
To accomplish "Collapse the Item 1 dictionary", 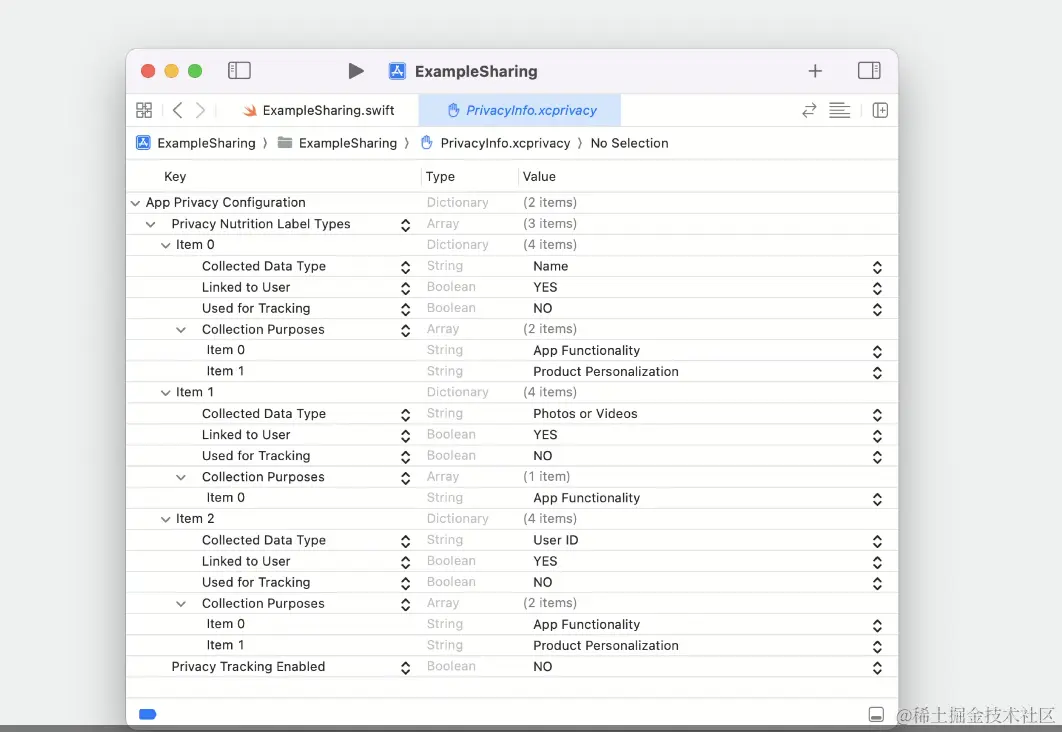I will (x=165, y=393).
